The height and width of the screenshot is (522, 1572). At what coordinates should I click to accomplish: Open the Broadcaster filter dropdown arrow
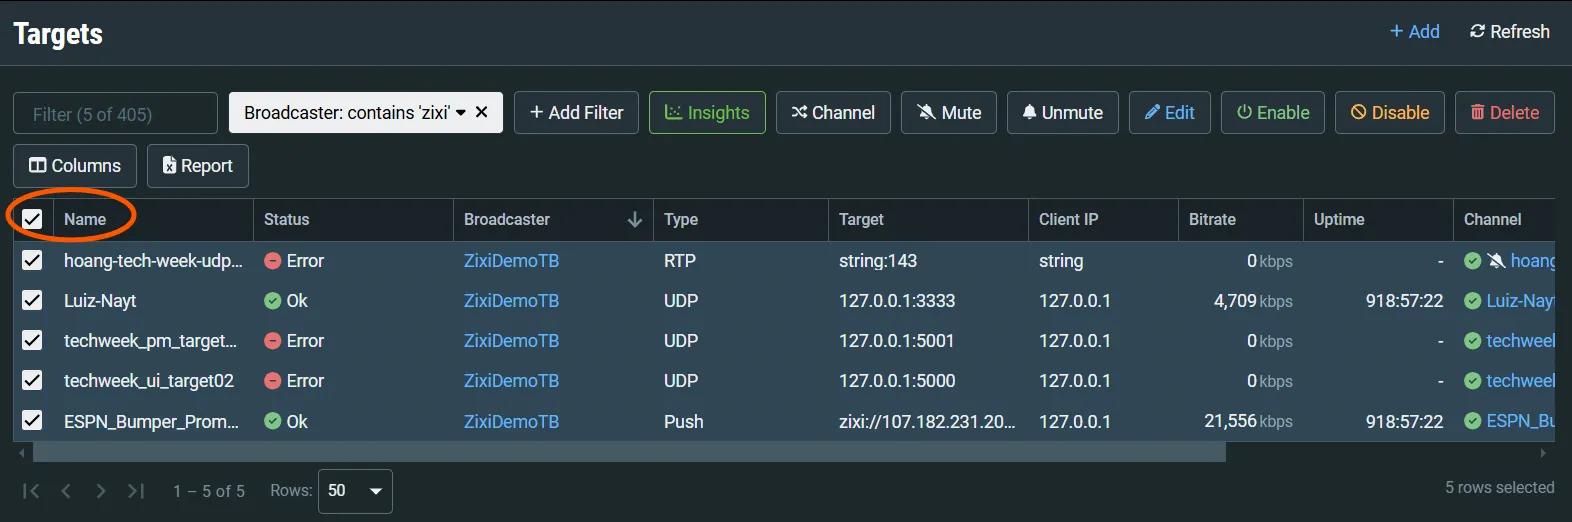coord(461,113)
